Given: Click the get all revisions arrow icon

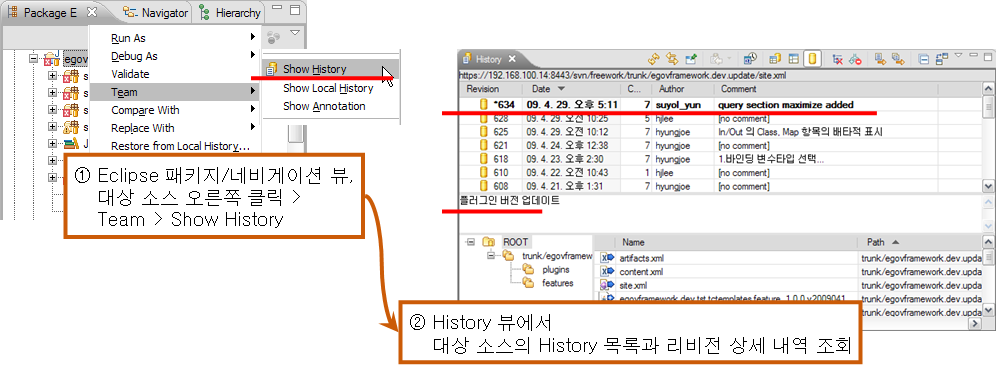Looking at the screenshot, I should (x=899, y=59).
